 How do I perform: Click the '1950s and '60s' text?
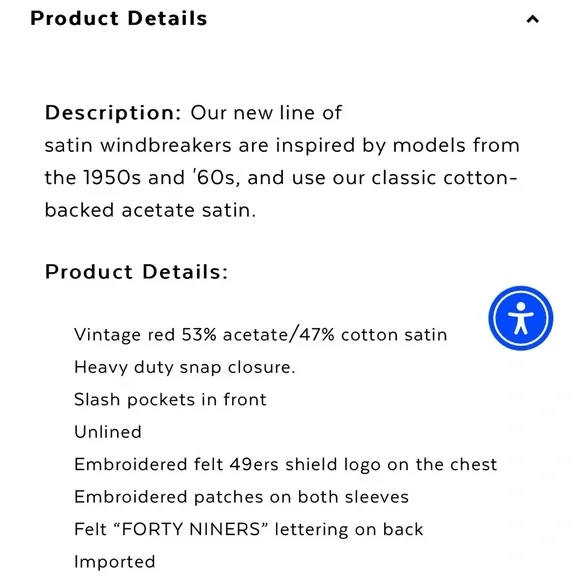tap(159, 178)
